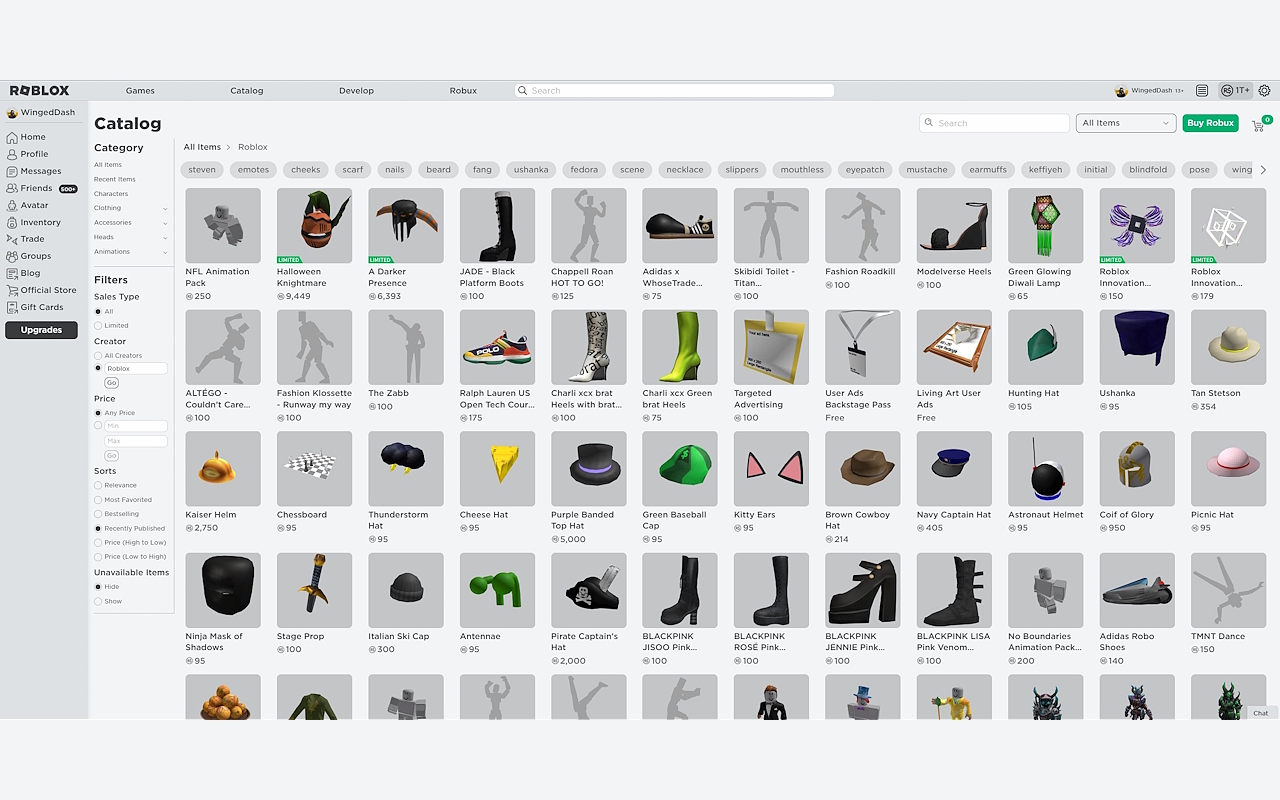This screenshot has height=800, width=1280.
Task: Click the search magnifier in the catalog
Action: coord(928,122)
